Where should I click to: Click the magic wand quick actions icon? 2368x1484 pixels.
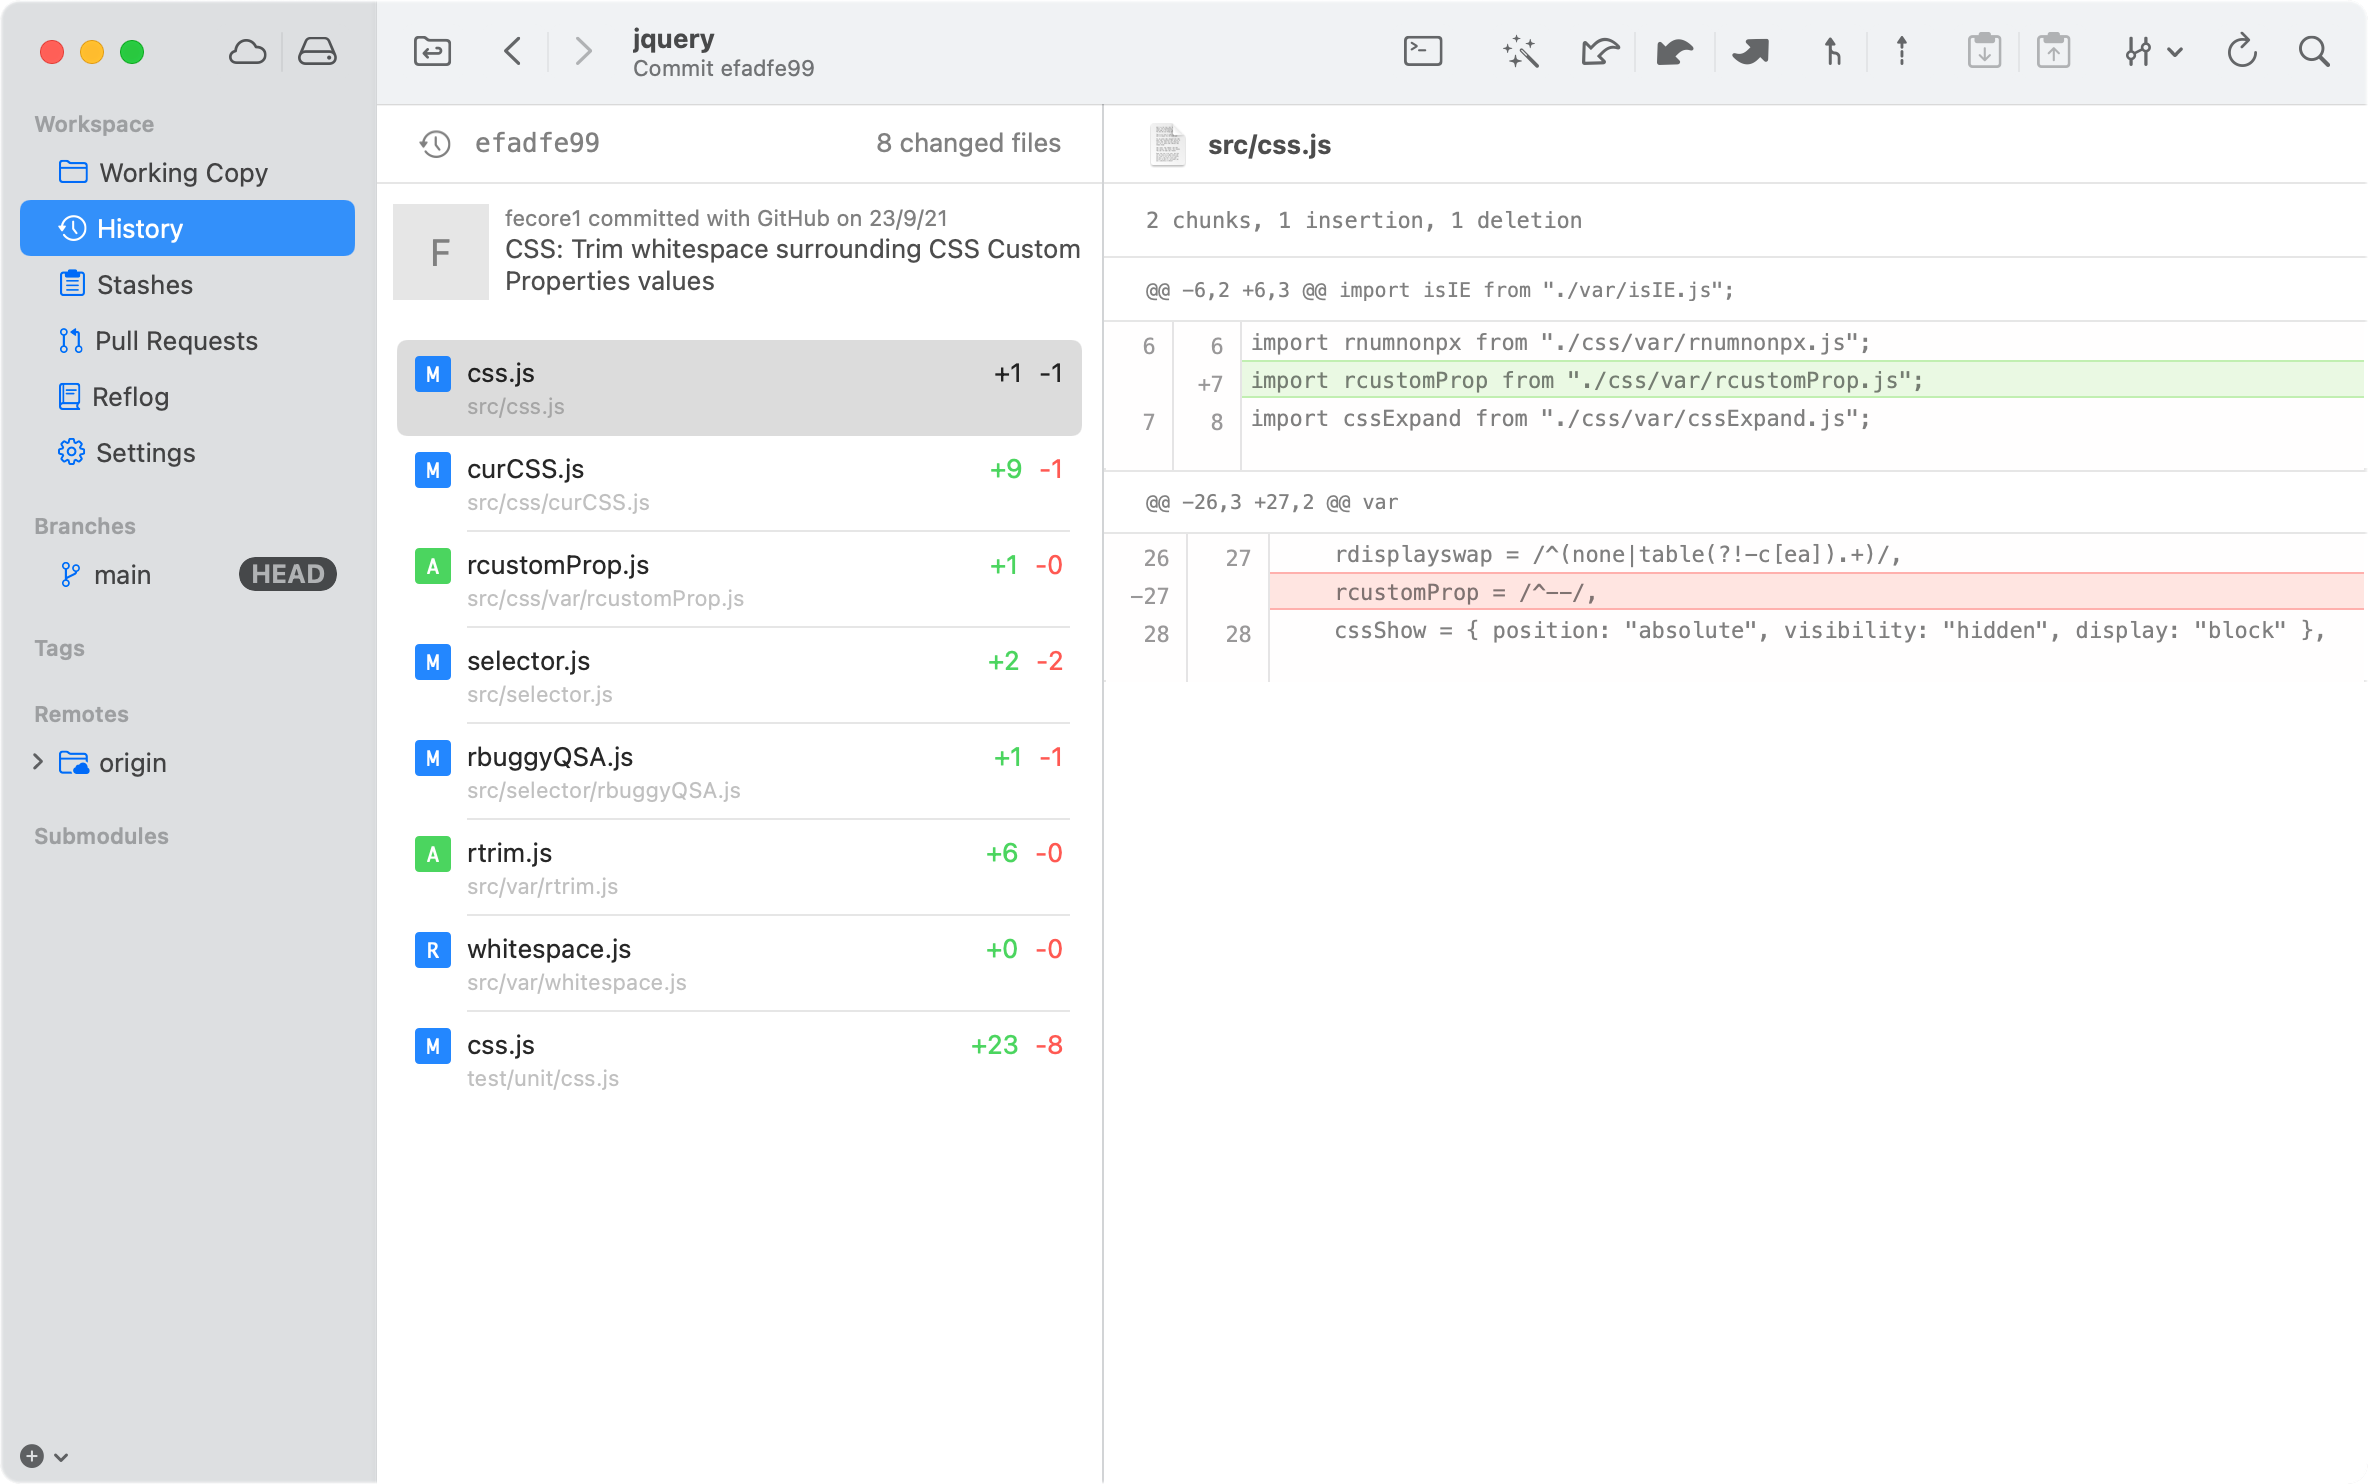tap(1520, 51)
